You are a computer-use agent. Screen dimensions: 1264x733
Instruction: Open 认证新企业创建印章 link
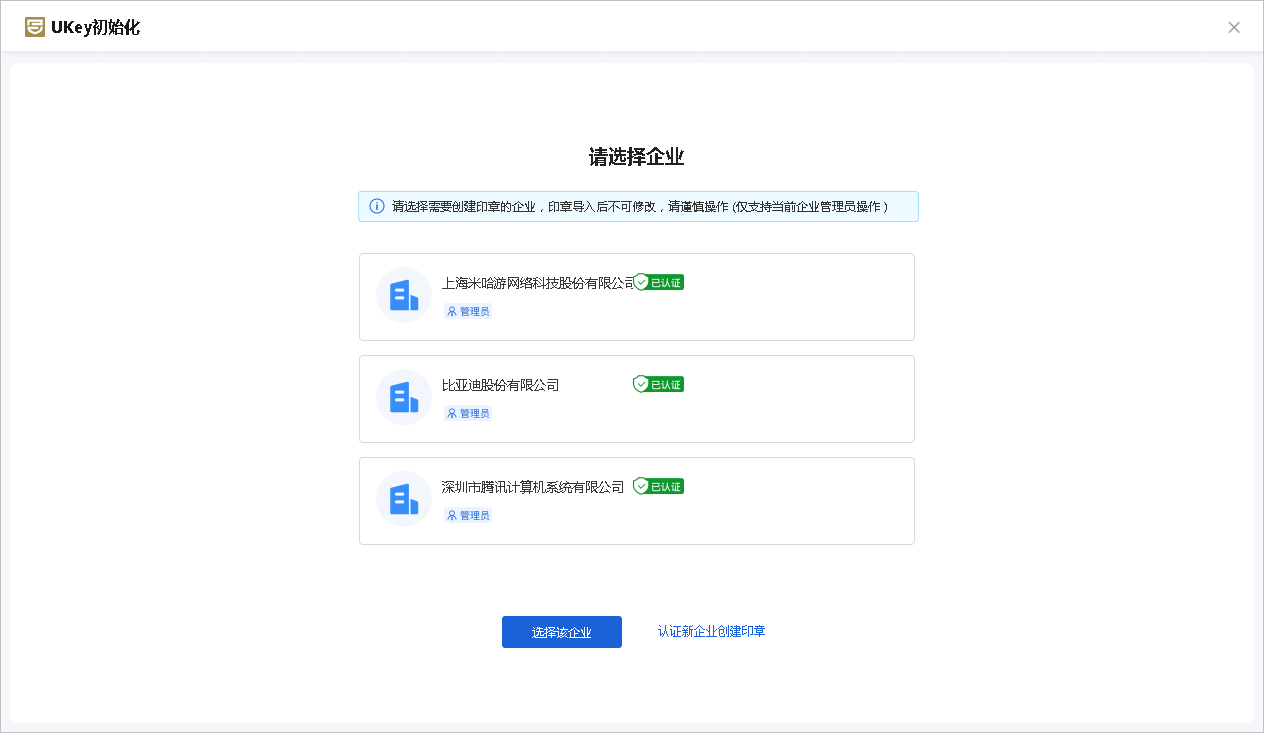[710, 631]
